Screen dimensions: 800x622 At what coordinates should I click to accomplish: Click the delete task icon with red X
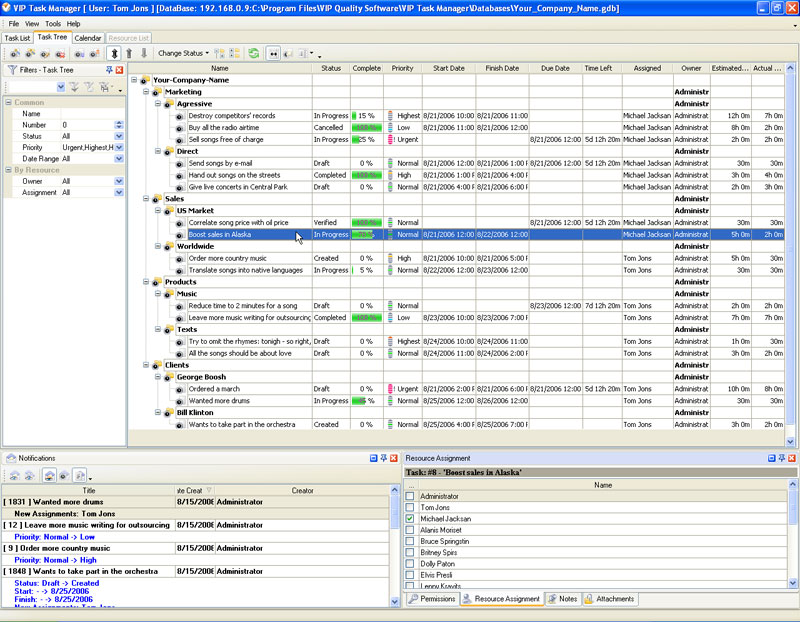point(60,53)
